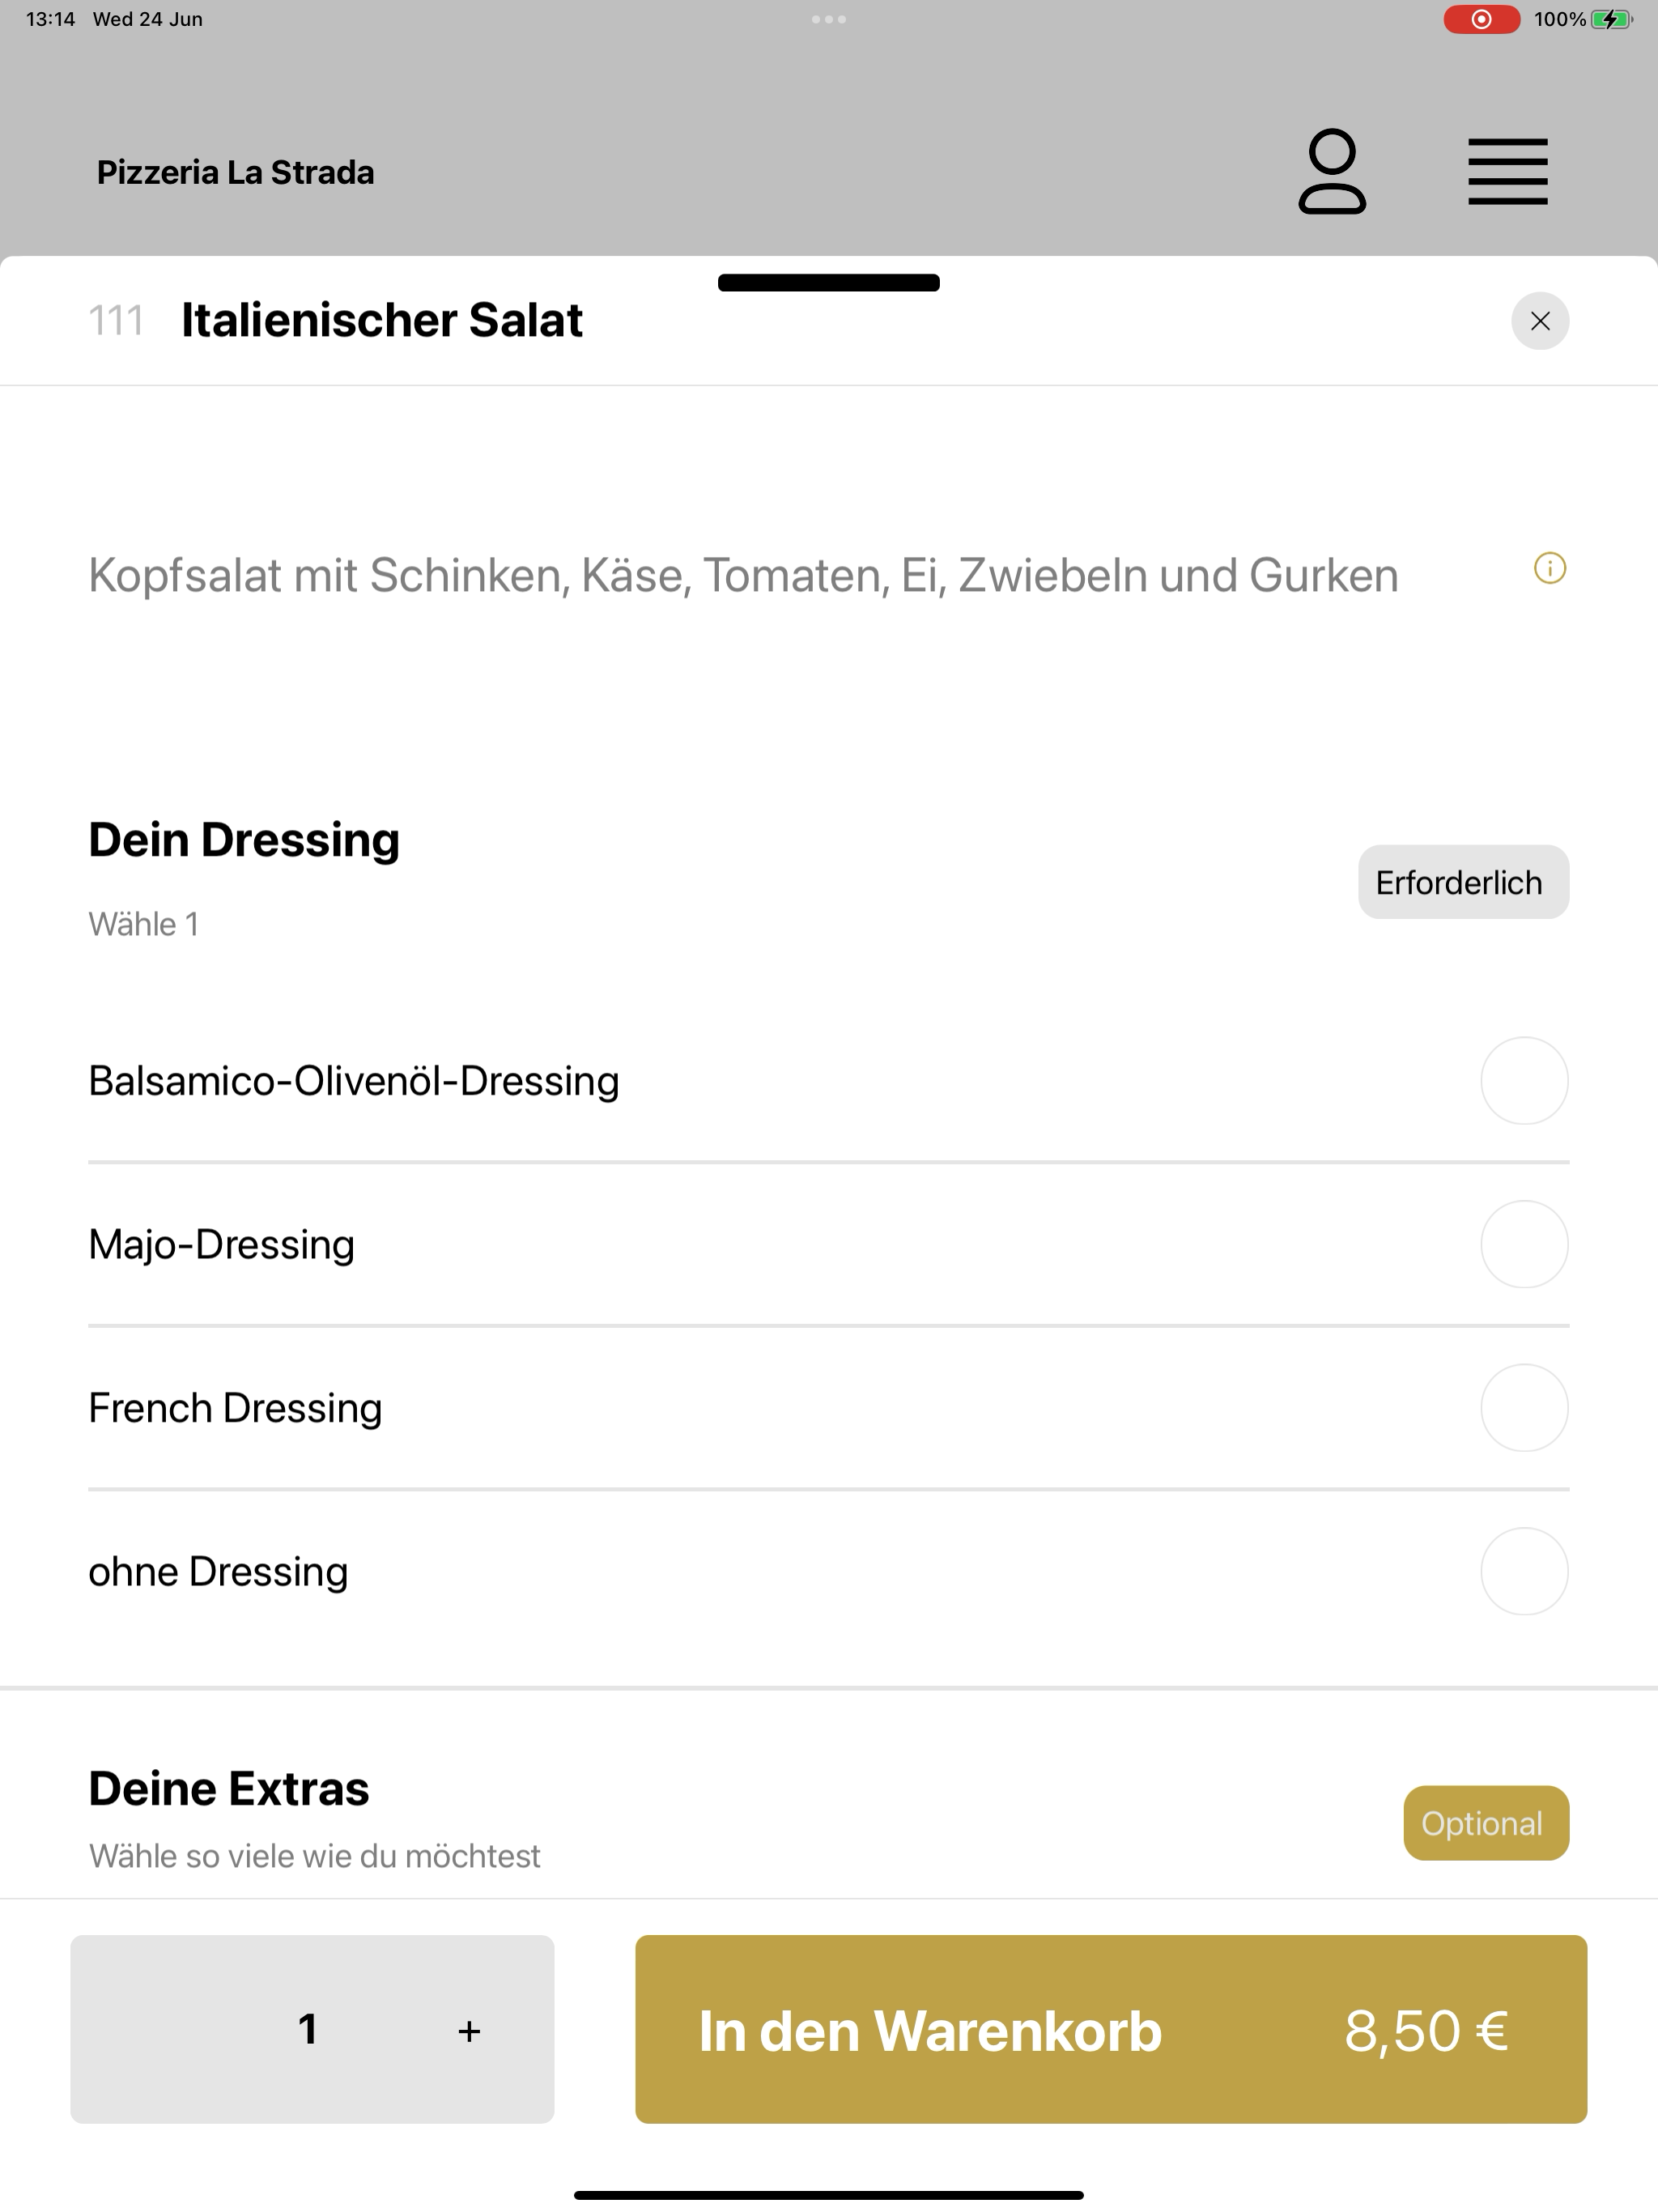This screenshot has height=2212, width=1658.
Task: Tap the quantity number field
Action: 308,2029
